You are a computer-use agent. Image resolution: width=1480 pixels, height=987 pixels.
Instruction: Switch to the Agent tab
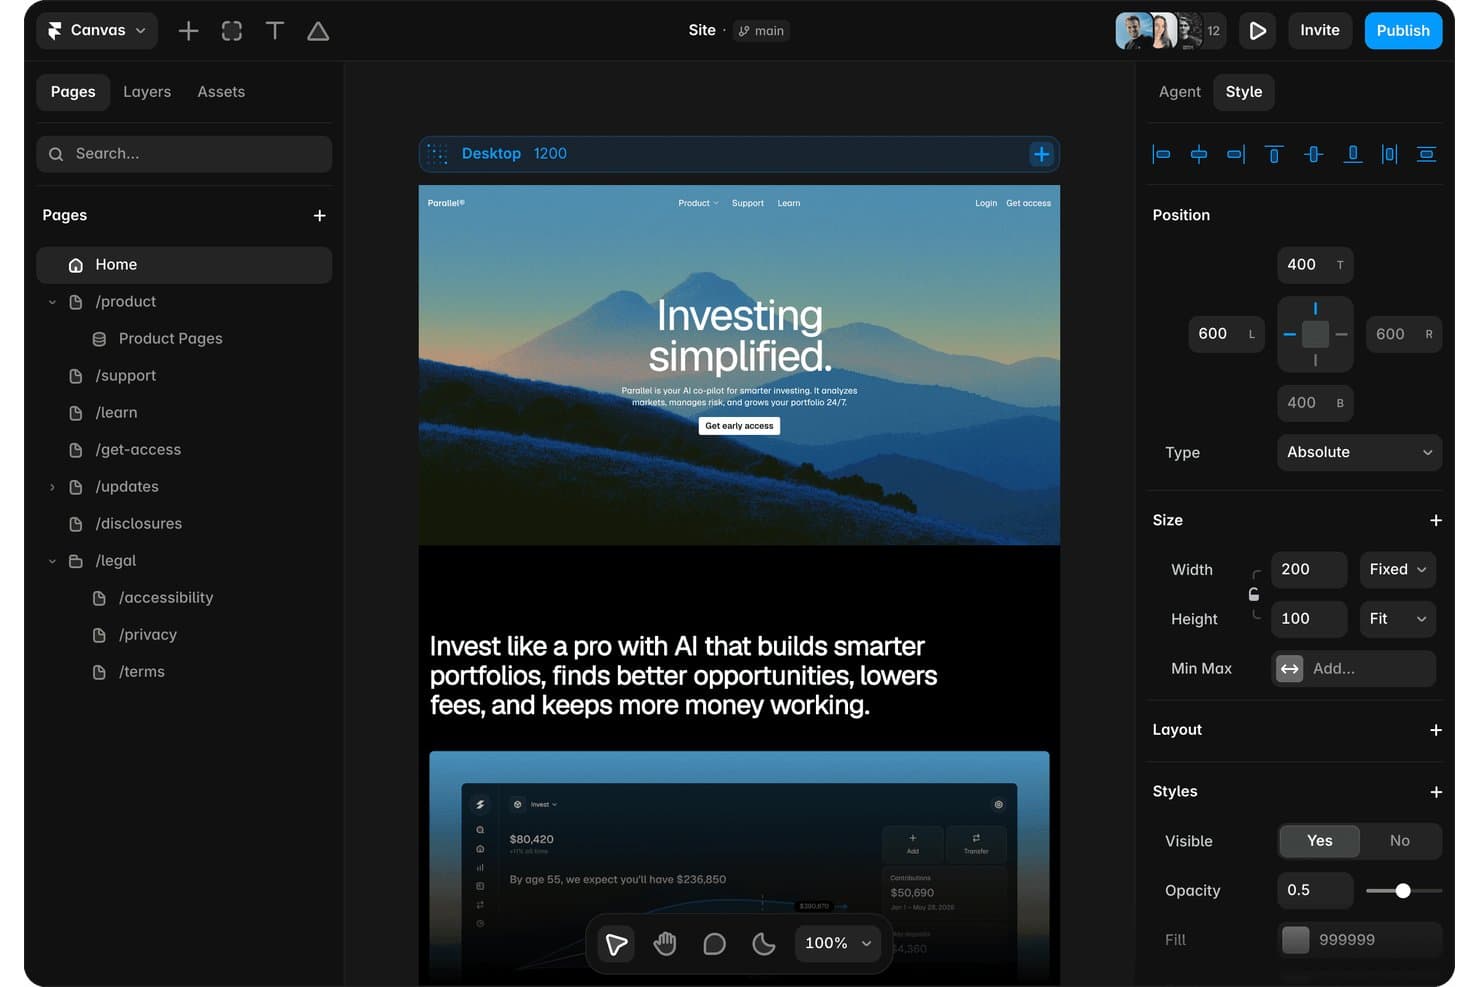[1180, 92]
